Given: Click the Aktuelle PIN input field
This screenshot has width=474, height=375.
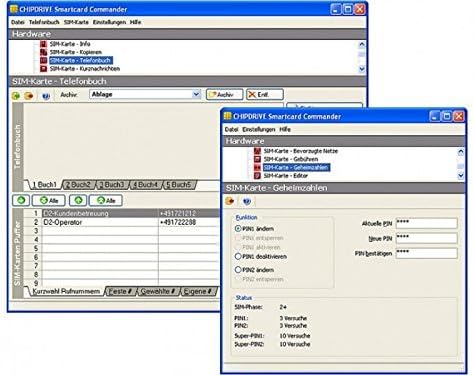Looking at the screenshot, I should [426, 223].
